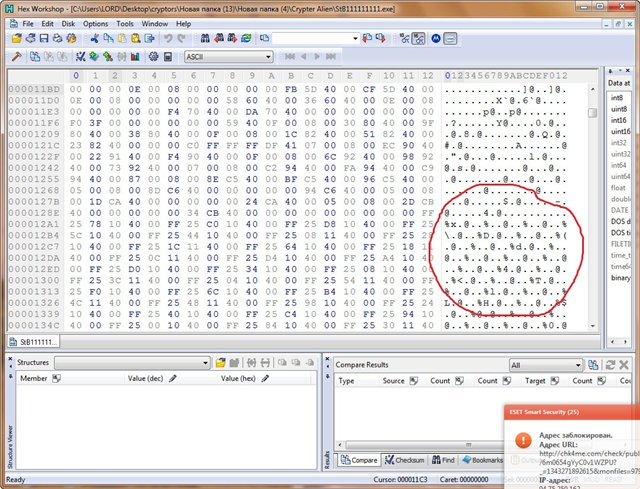Click the Find Previous binoculars icon
This screenshot has width=640, height=489.
click(x=219, y=38)
